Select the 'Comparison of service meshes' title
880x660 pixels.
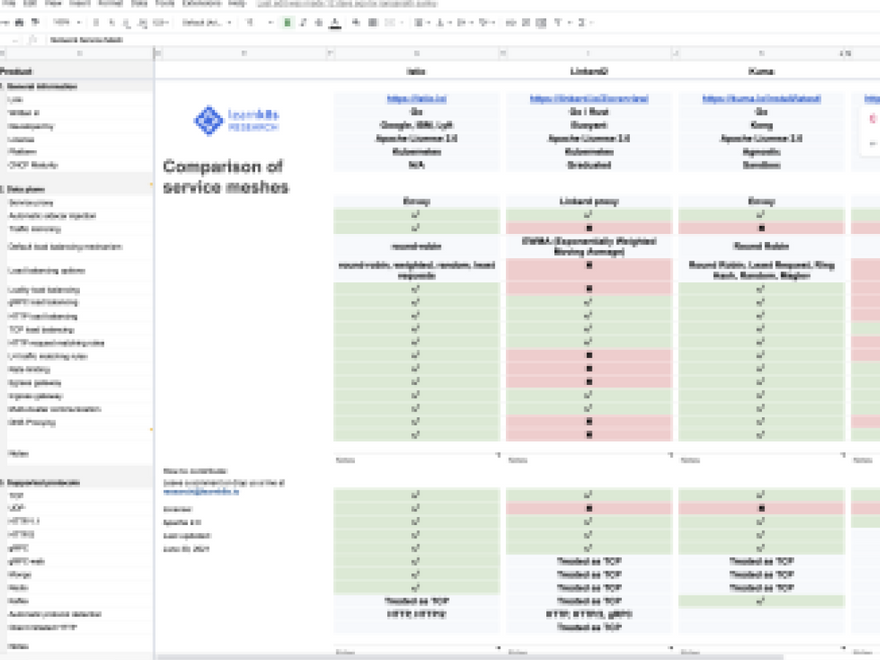(x=226, y=177)
